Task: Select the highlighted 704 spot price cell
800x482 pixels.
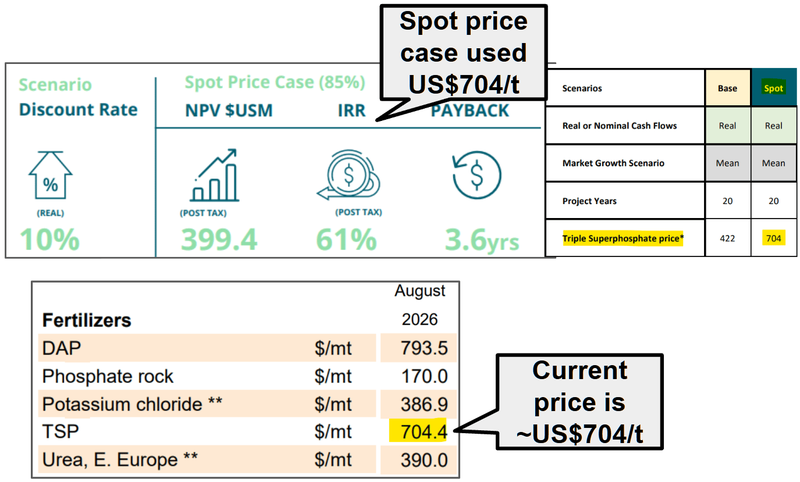Action: (773, 238)
